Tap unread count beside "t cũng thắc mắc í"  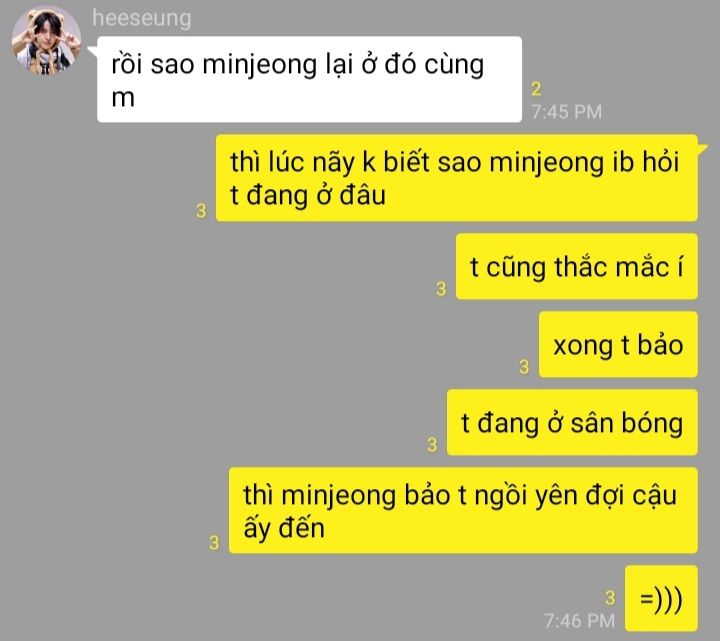tap(441, 289)
